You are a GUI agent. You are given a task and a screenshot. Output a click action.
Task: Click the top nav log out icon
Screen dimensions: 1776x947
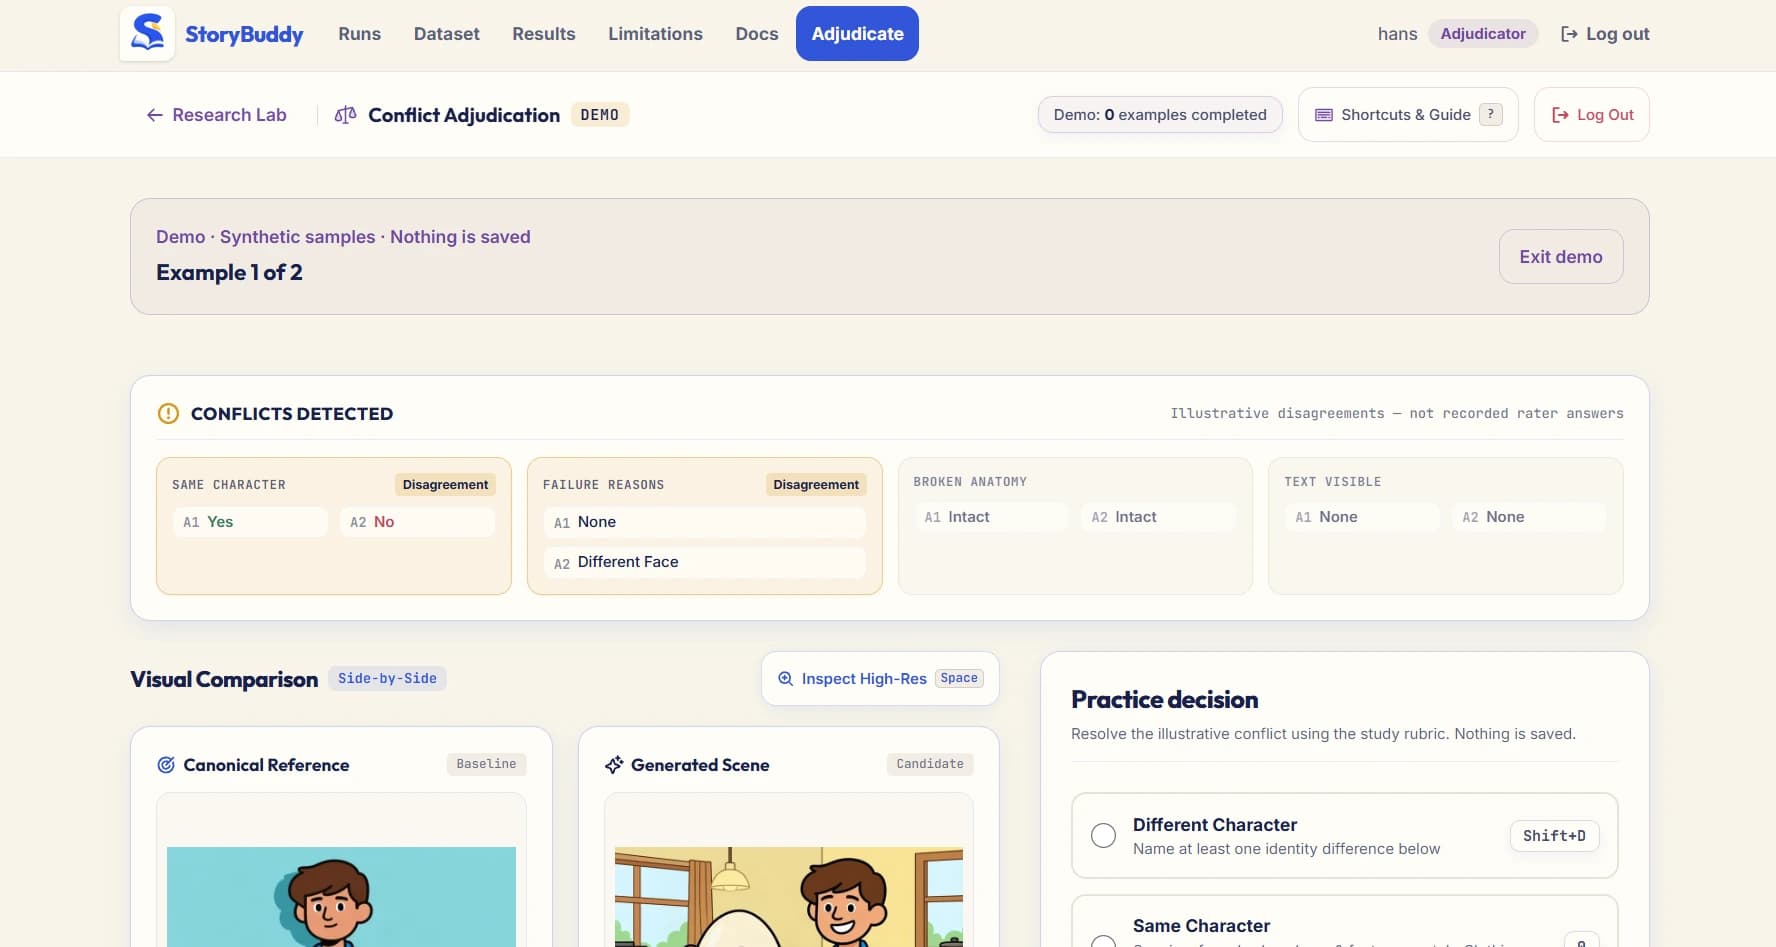pos(1569,34)
